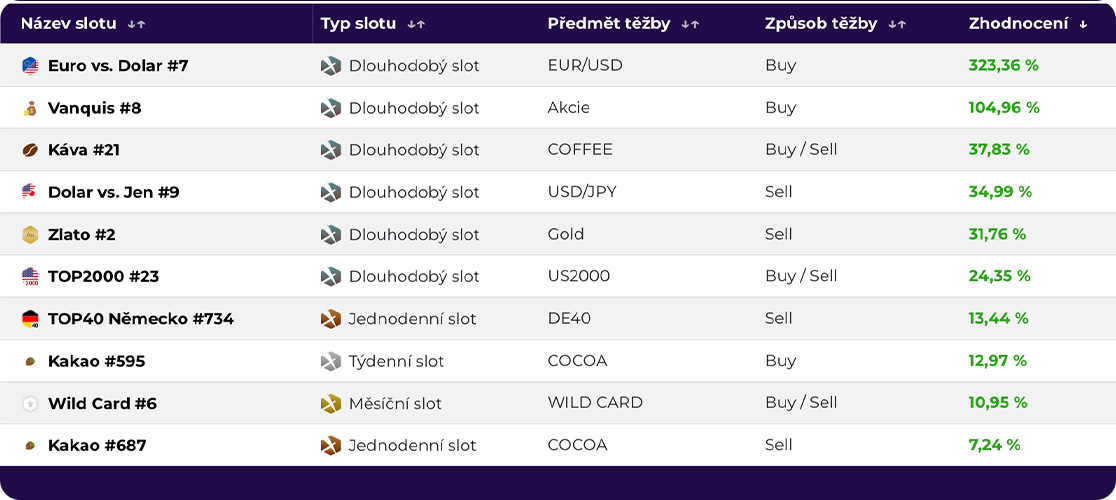
Task: Click the WILD CARD mining subject cell
Action: point(595,403)
